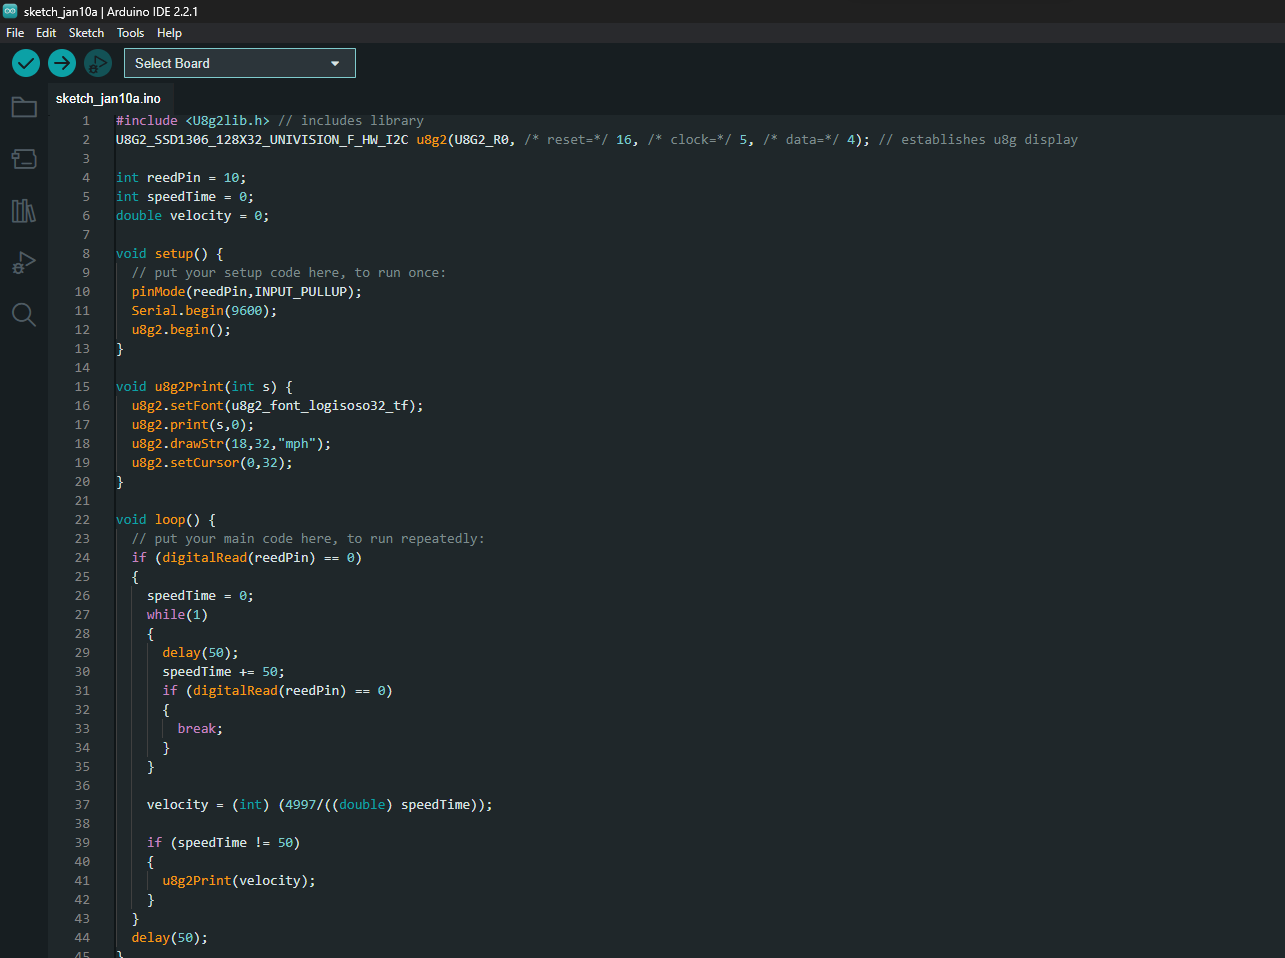This screenshot has height=958, width=1285.
Task: Click the 'break;' statement
Action: (200, 728)
